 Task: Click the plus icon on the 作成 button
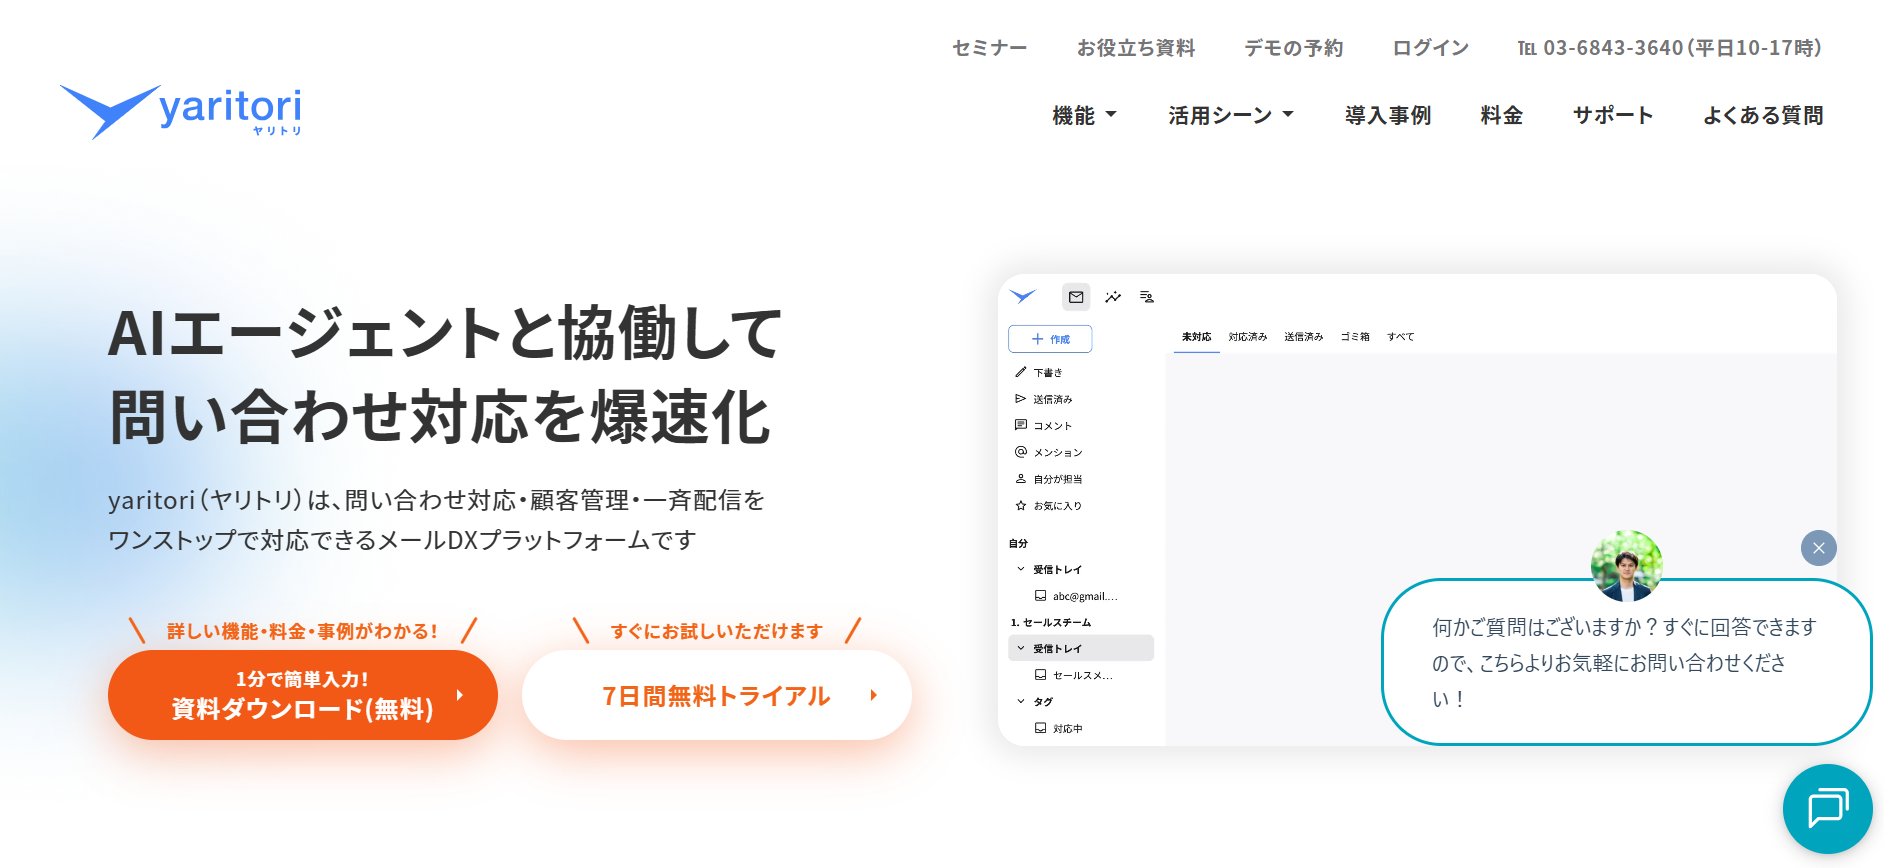tap(1037, 339)
